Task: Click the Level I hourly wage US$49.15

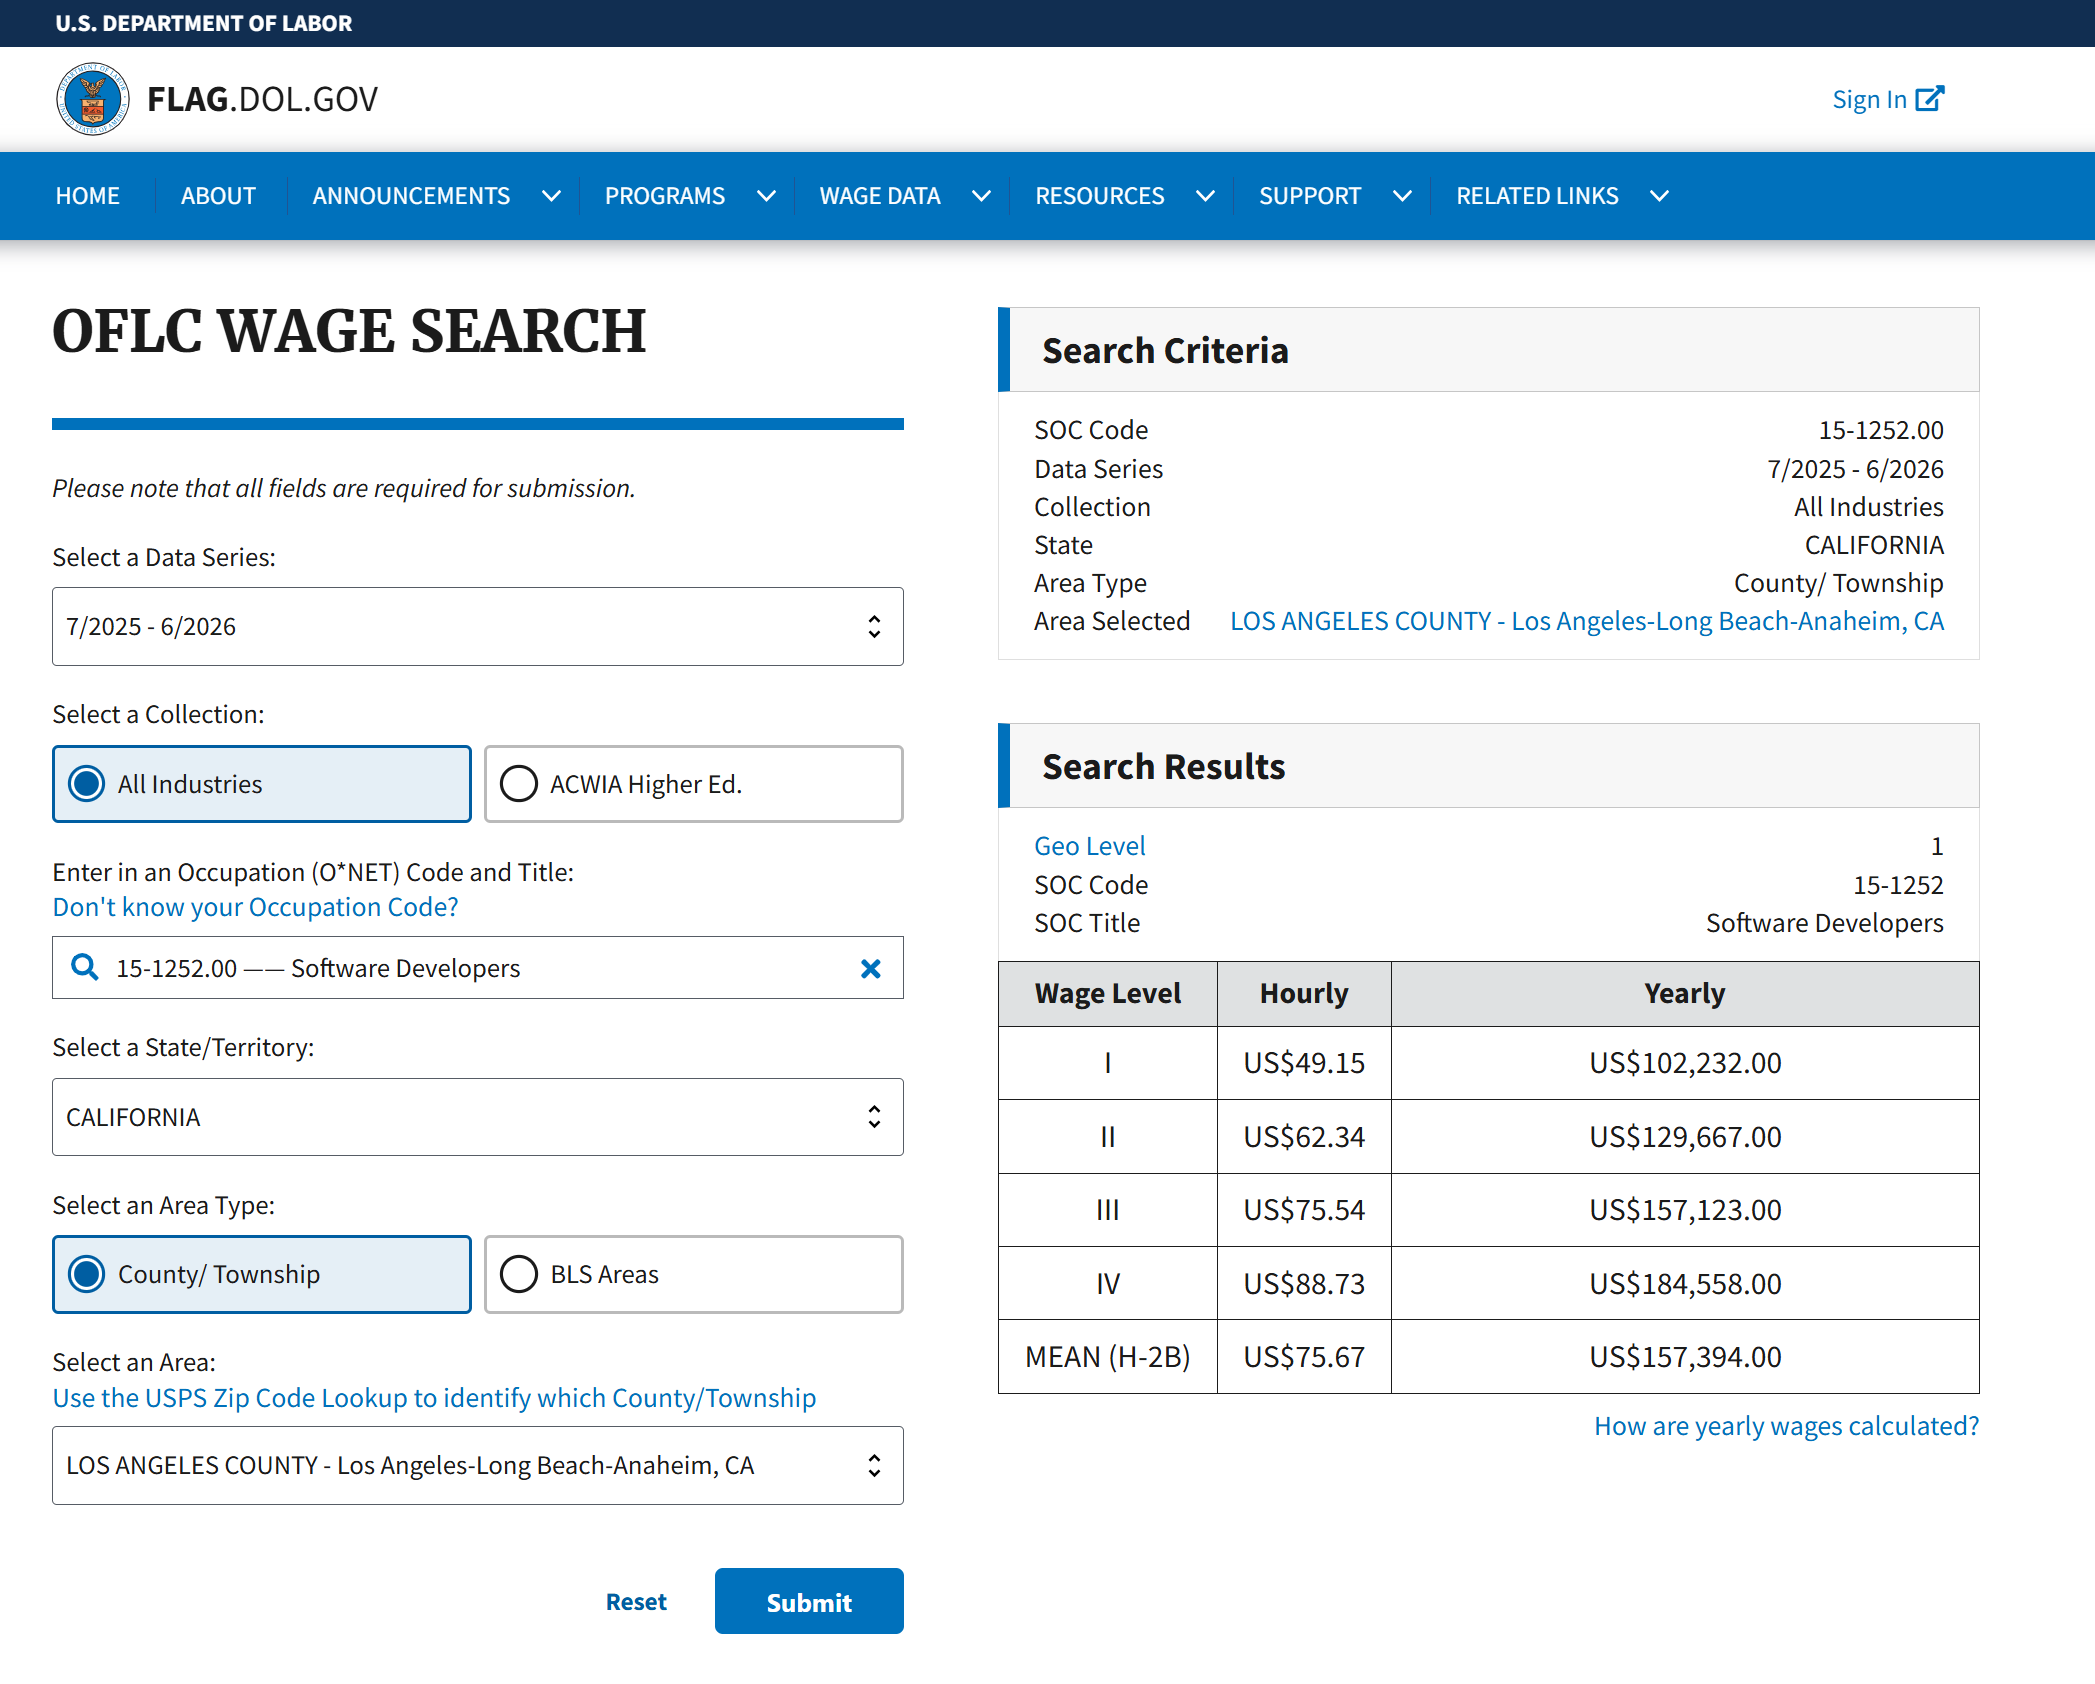Action: coord(1304,1063)
